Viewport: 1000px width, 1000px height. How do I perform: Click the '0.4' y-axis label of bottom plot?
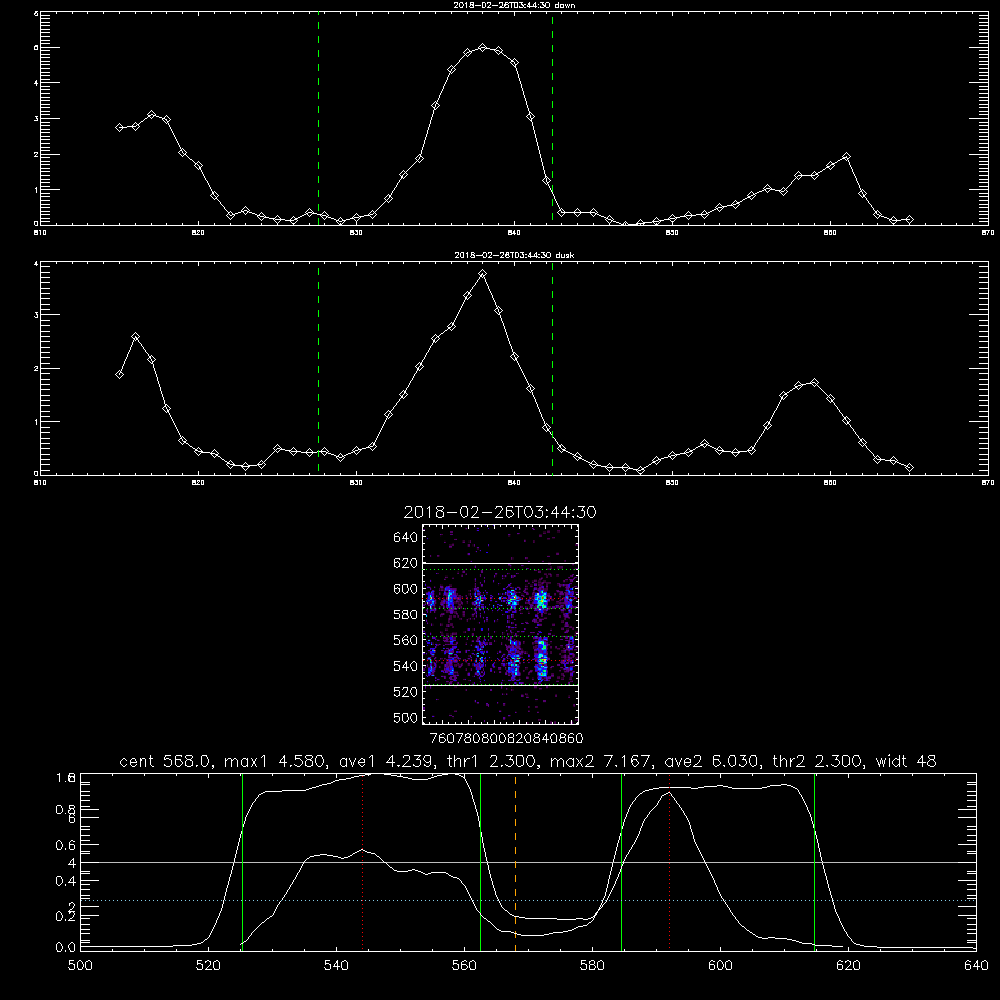tap(66, 881)
